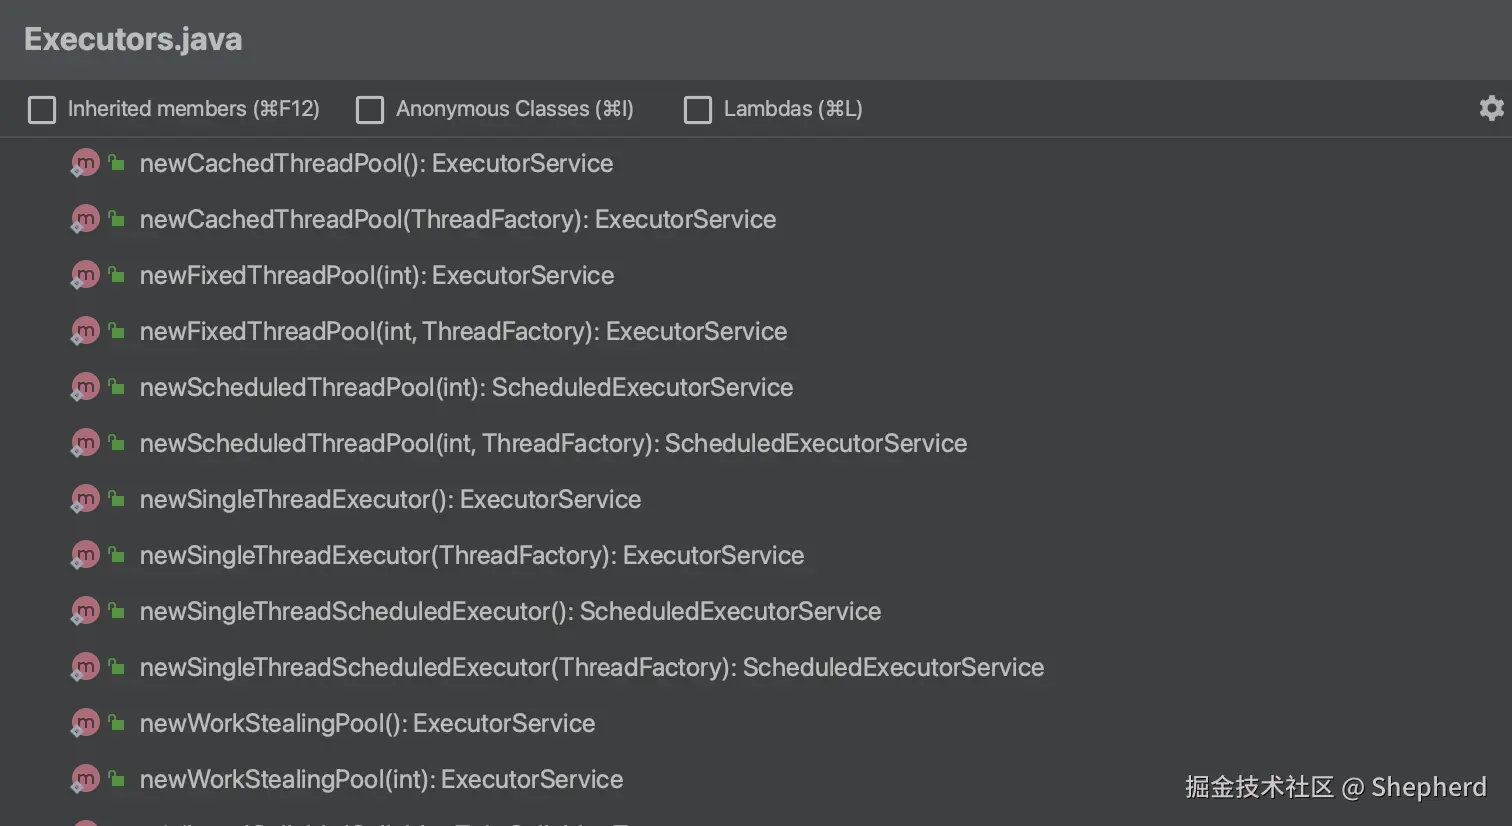Click public-access lock icon of newWorkStealingPool(int)
This screenshot has height=826, width=1512.
[117, 778]
